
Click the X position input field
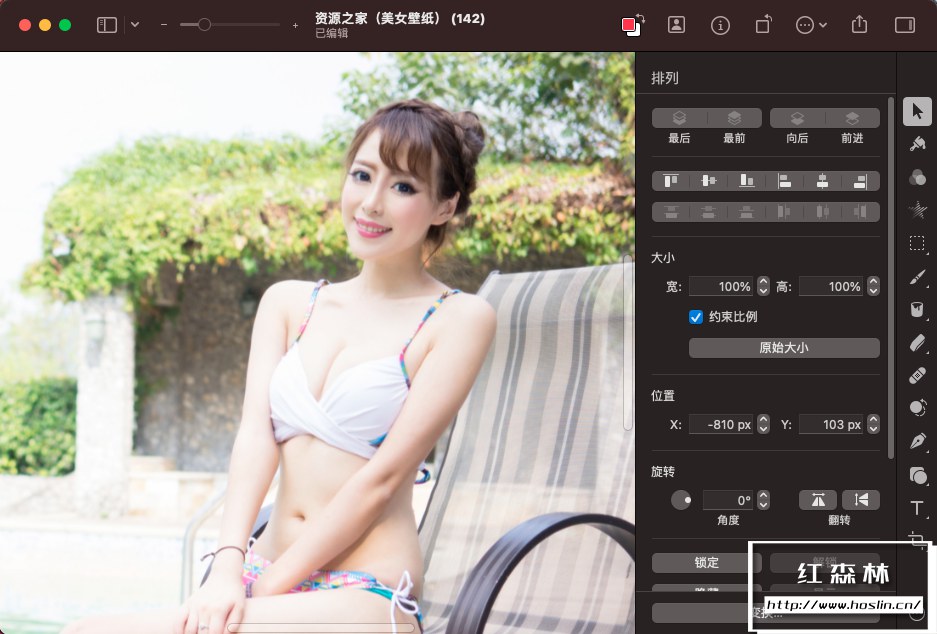(723, 424)
